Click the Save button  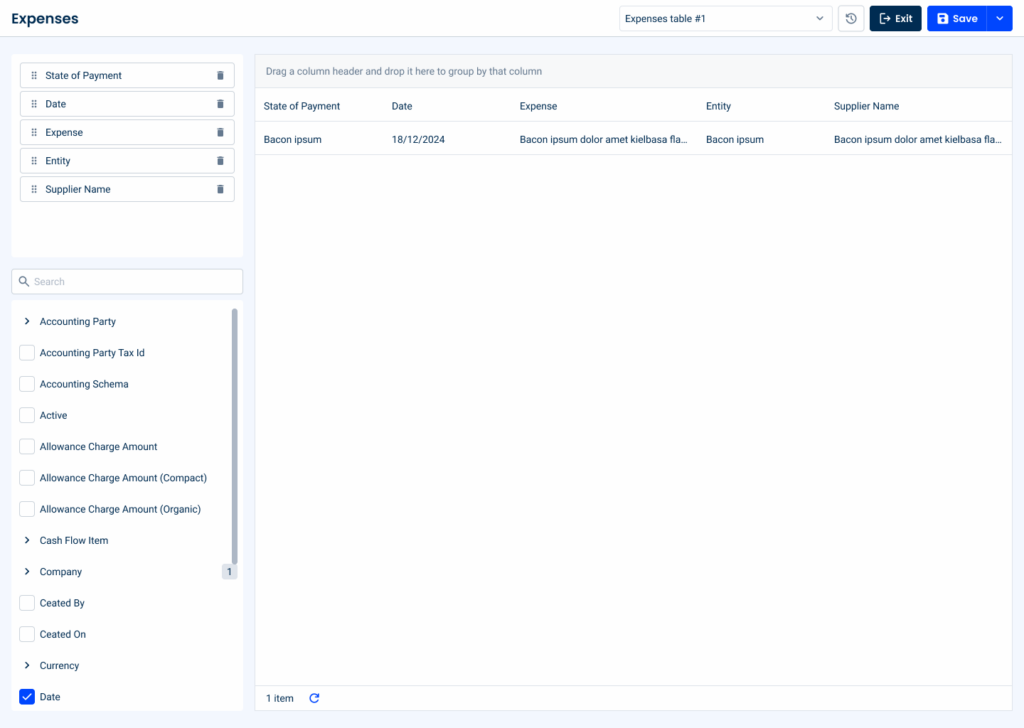pyautogui.click(x=957, y=18)
